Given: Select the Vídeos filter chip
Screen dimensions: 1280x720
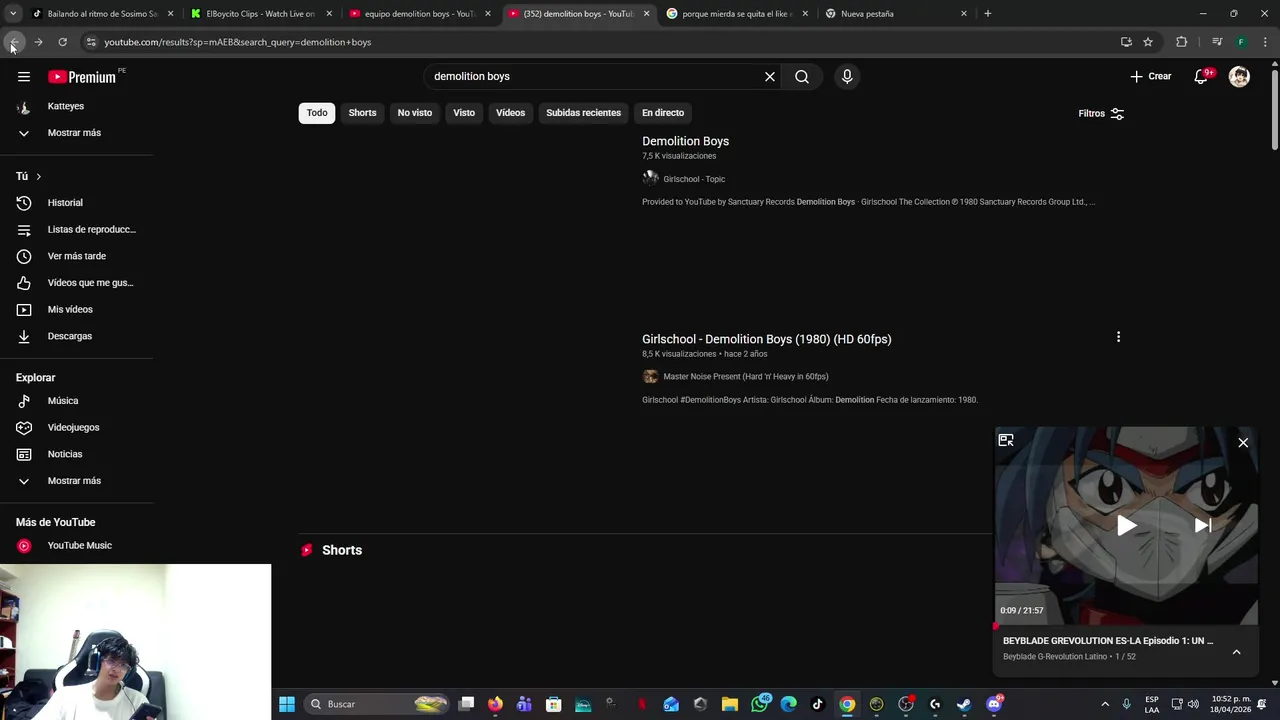Looking at the screenshot, I should coord(510,113).
